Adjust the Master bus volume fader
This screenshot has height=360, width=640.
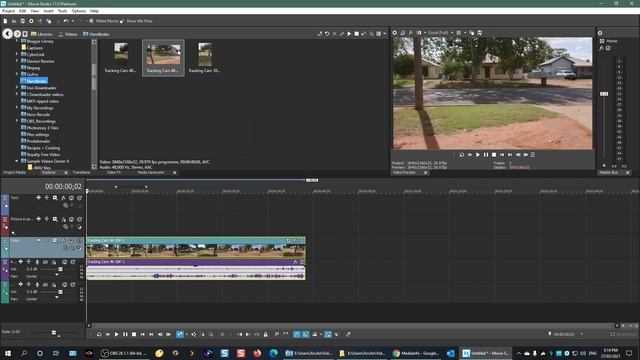(604, 94)
